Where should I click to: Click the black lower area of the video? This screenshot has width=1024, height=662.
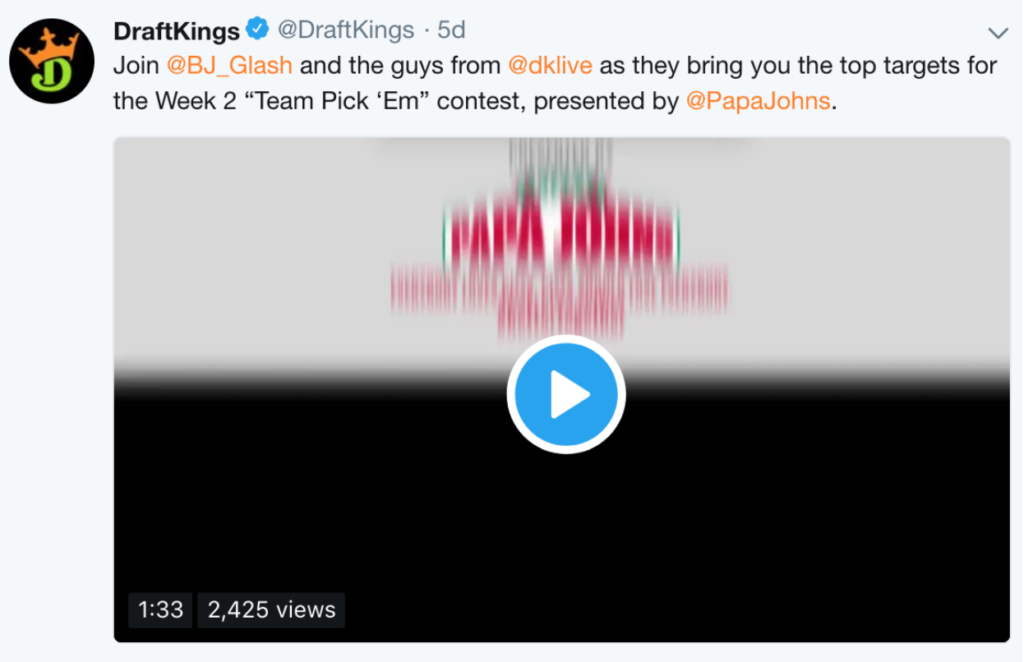(800, 520)
